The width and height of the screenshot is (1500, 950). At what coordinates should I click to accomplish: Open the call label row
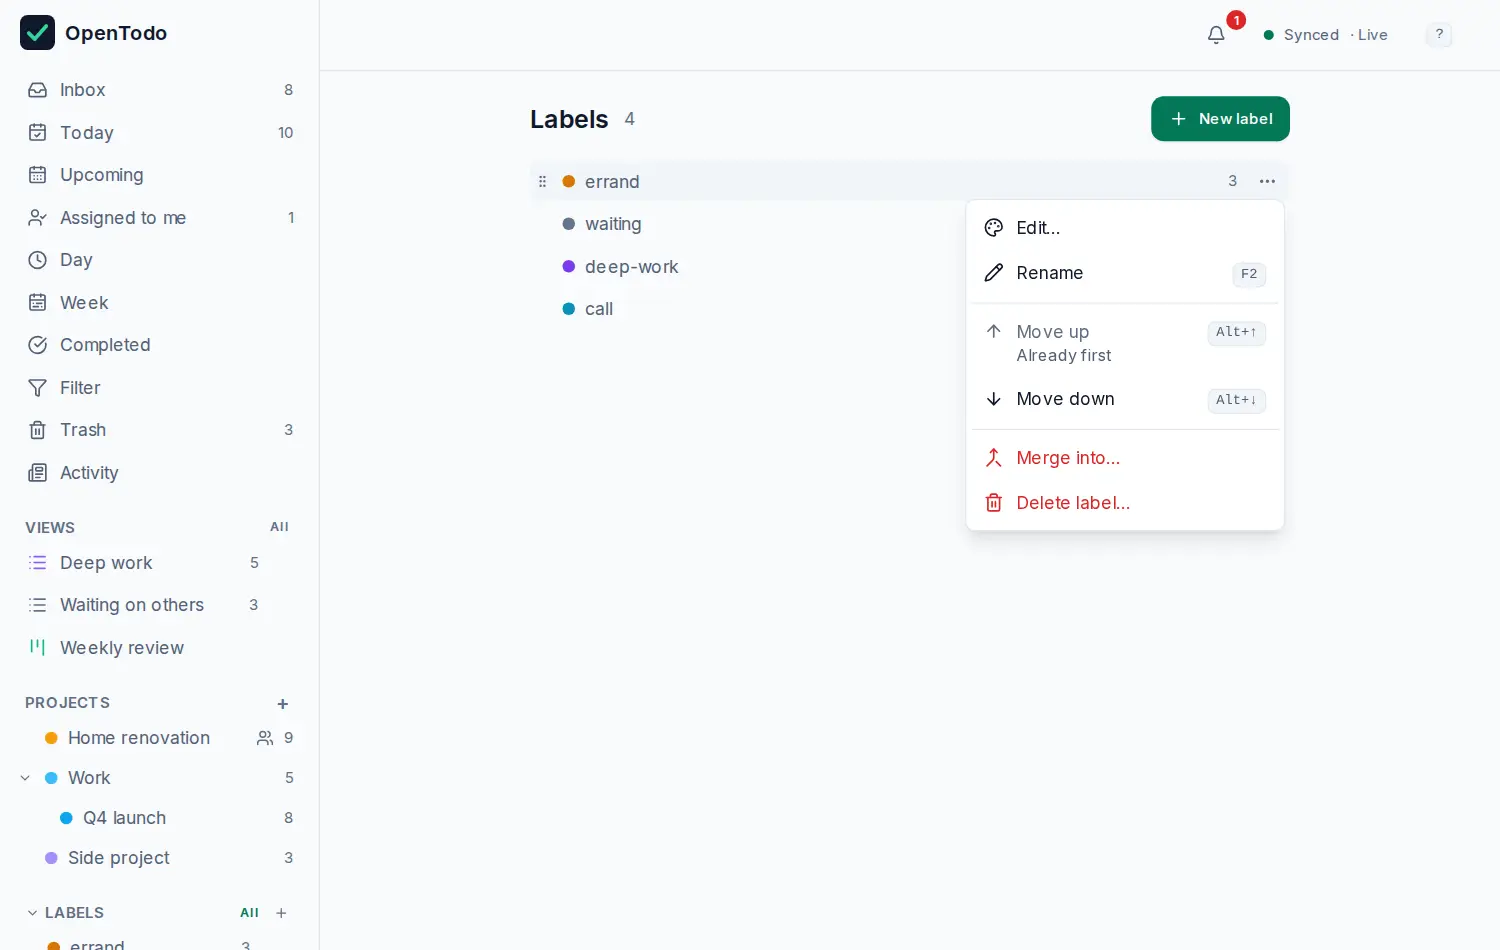point(910,309)
